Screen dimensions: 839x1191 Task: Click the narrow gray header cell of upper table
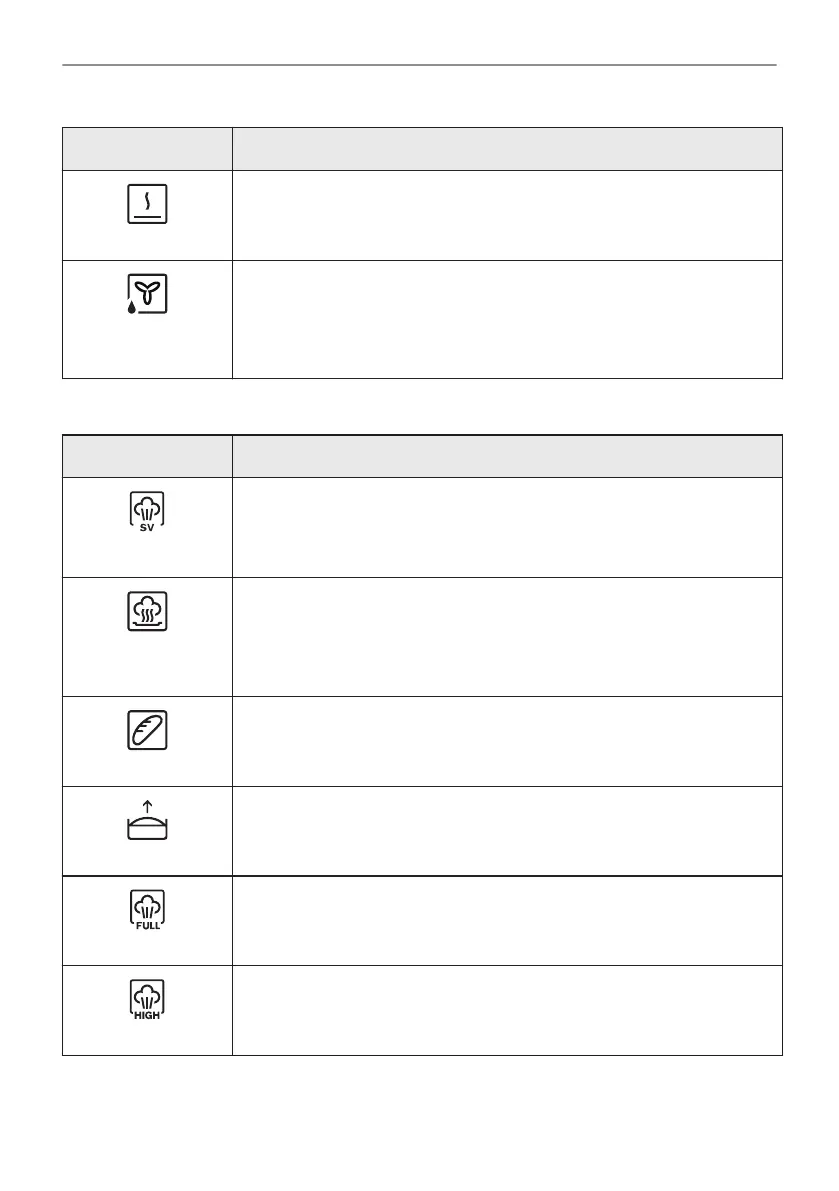coord(147,149)
